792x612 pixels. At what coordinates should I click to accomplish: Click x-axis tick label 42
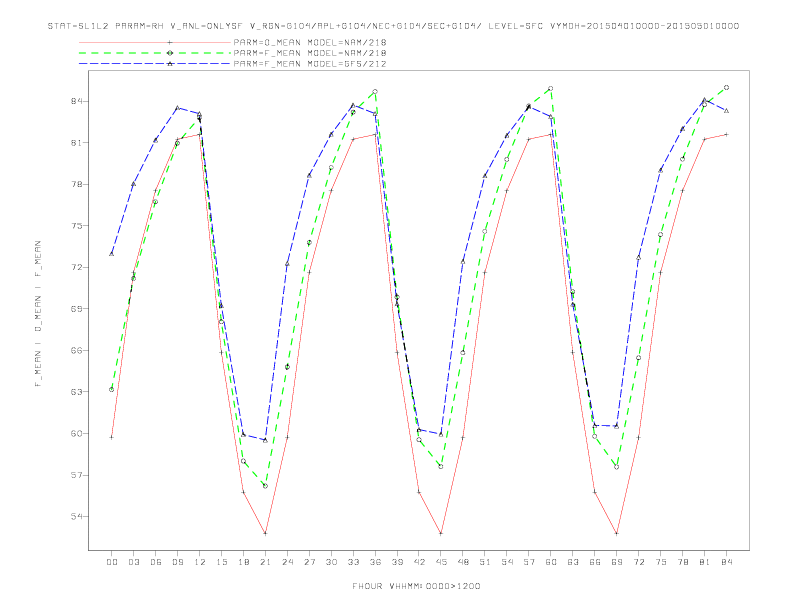click(419, 562)
